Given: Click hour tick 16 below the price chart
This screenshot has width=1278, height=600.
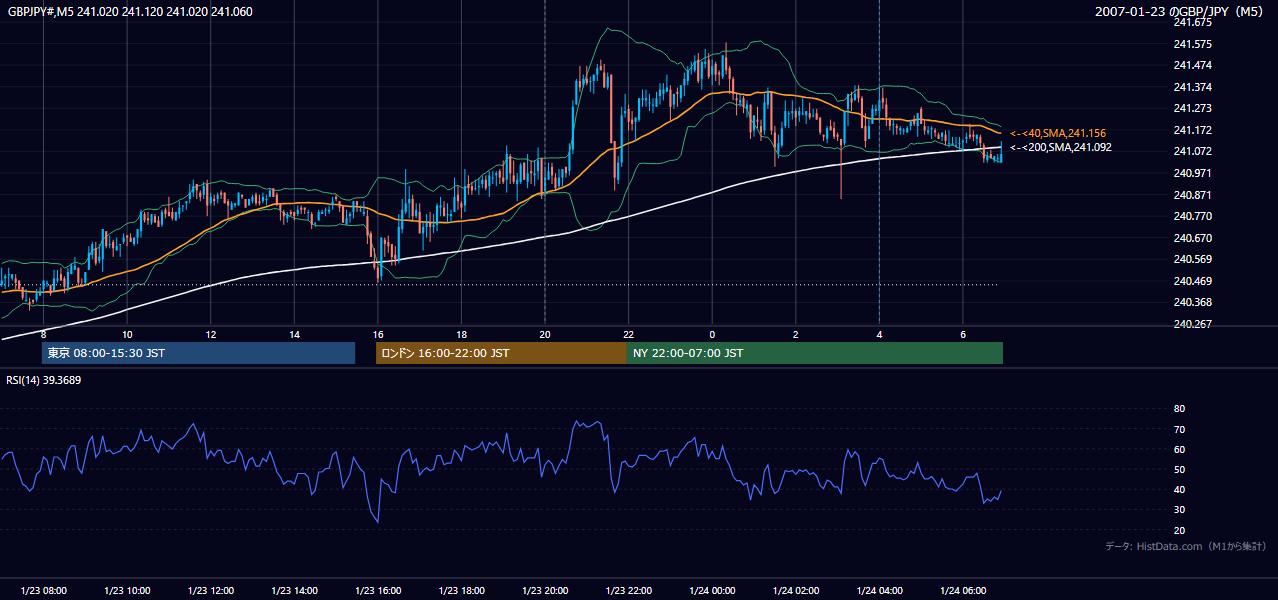Looking at the screenshot, I should 378,334.
